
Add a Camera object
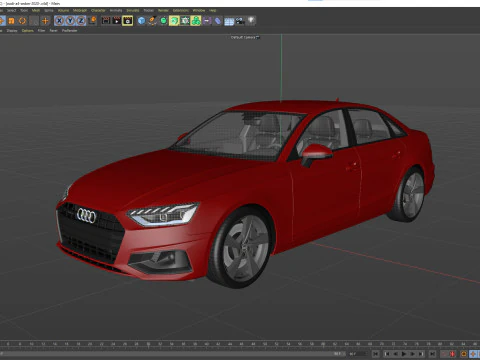pos(240,21)
